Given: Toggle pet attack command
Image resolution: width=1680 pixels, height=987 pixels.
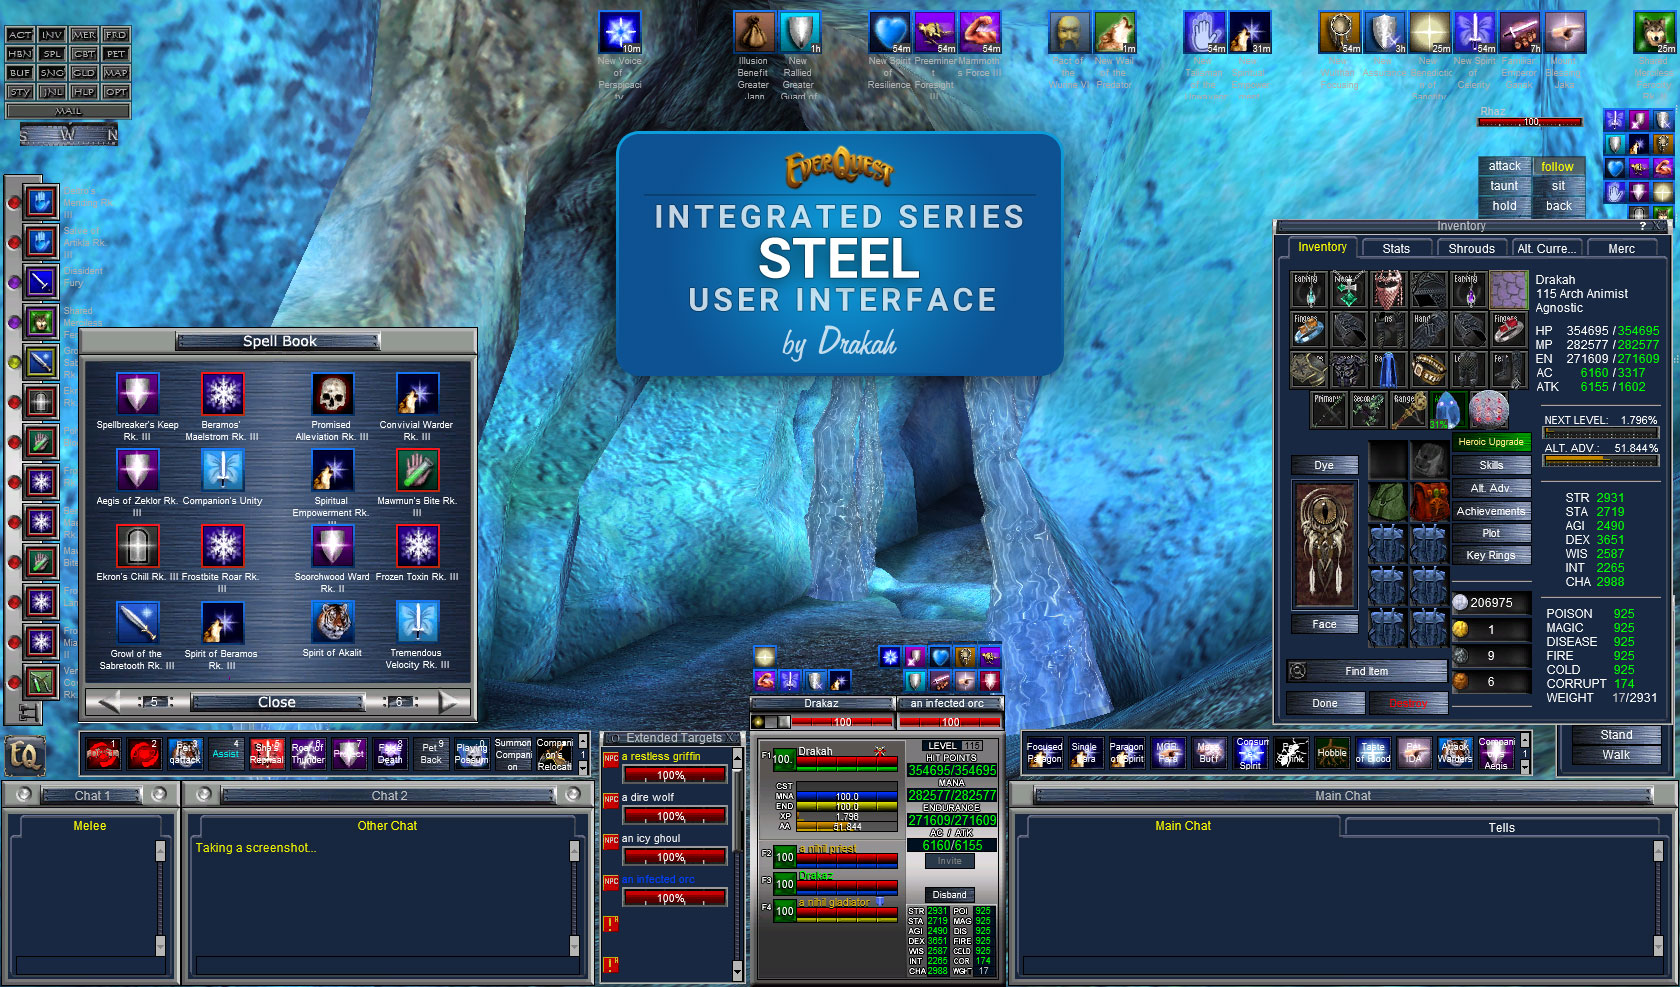Looking at the screenshot, I should point(1504,166).
